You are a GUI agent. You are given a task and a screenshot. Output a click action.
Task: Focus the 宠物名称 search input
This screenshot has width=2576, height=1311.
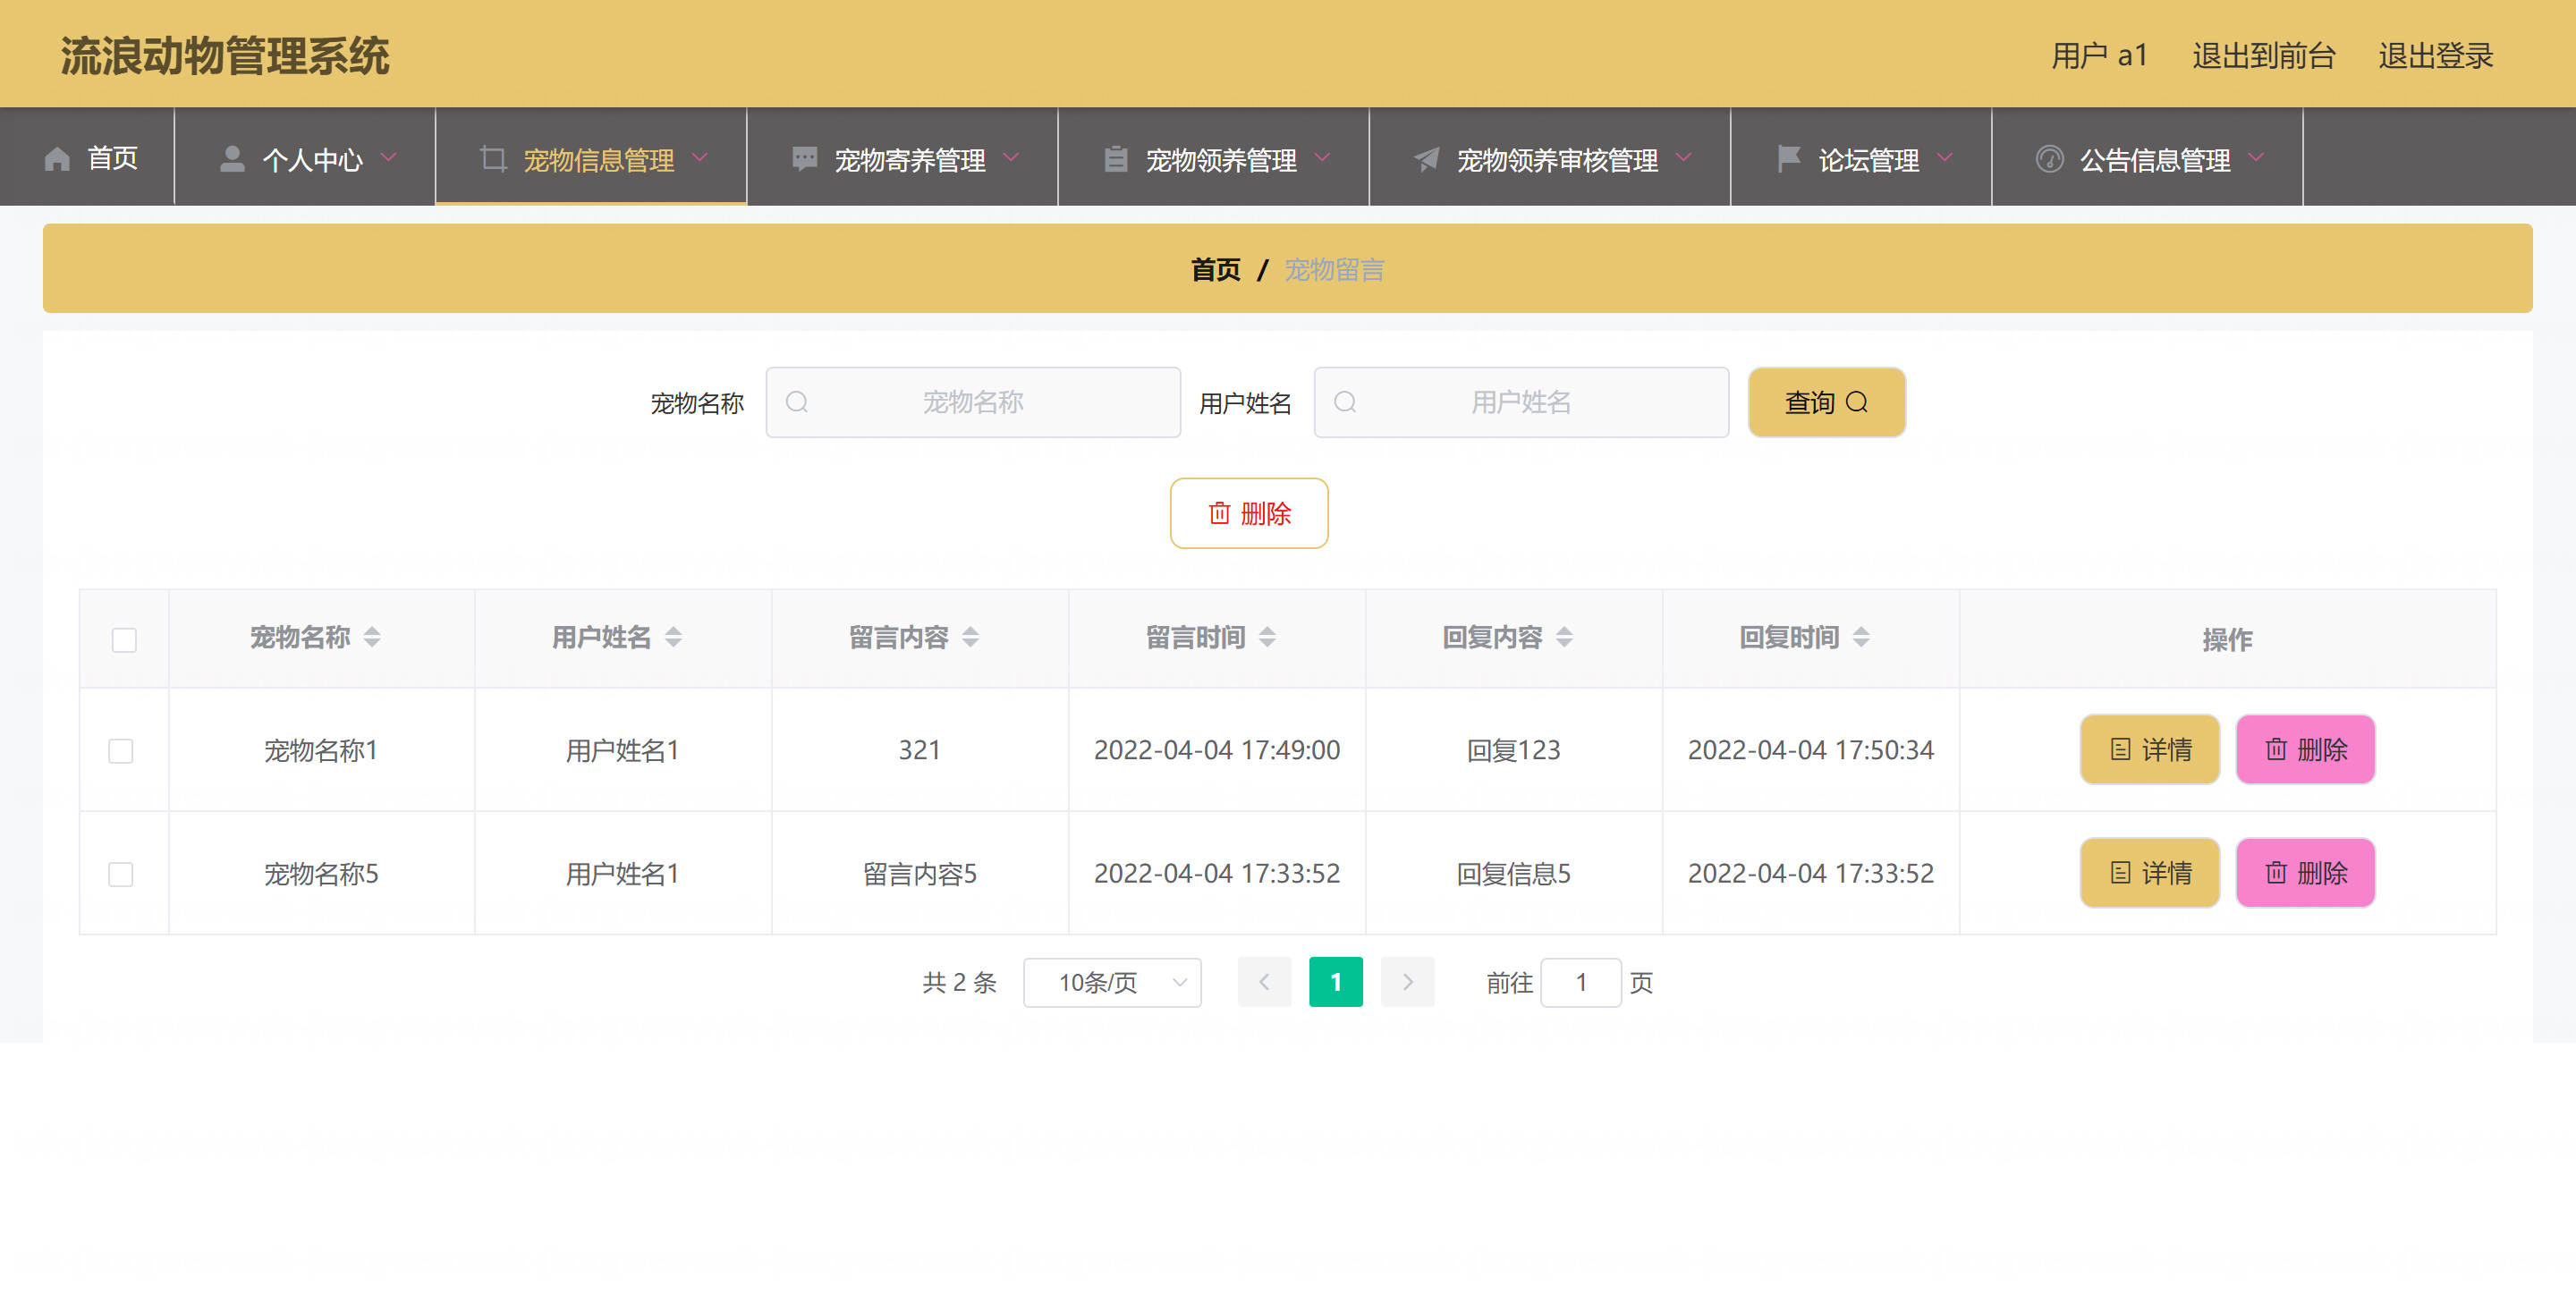coord(973,402)
